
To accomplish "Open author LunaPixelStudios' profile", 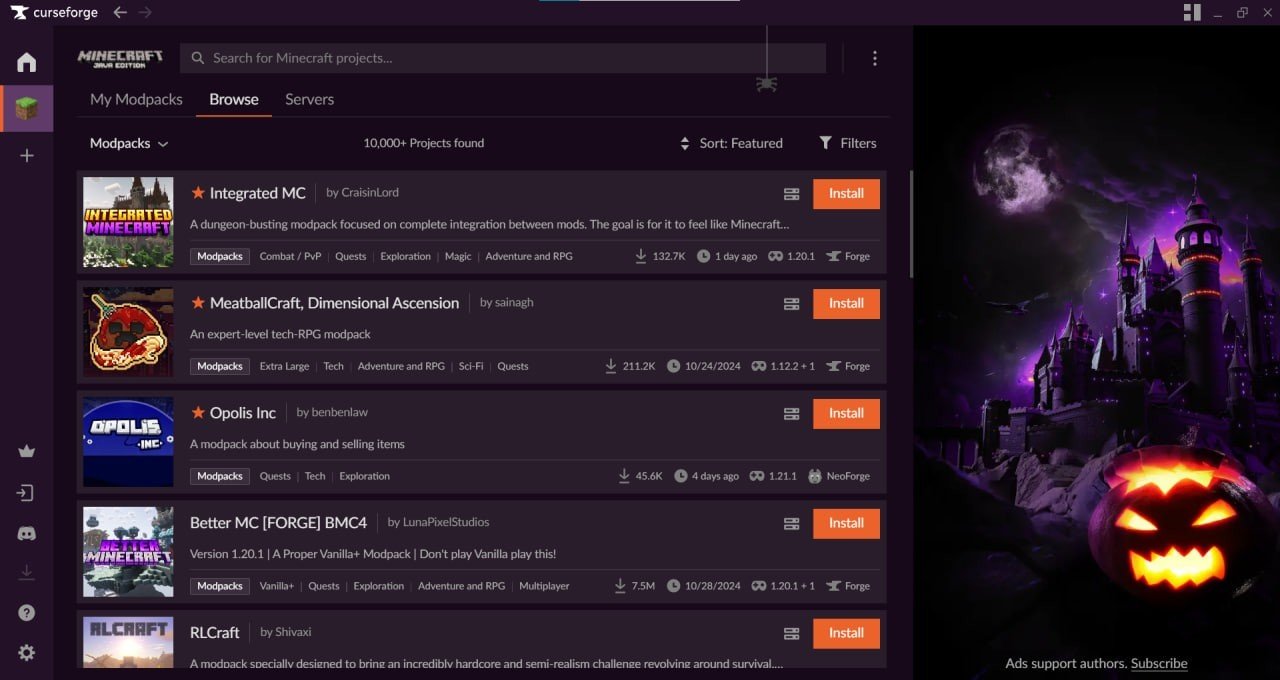I will [x=446, y=522].
